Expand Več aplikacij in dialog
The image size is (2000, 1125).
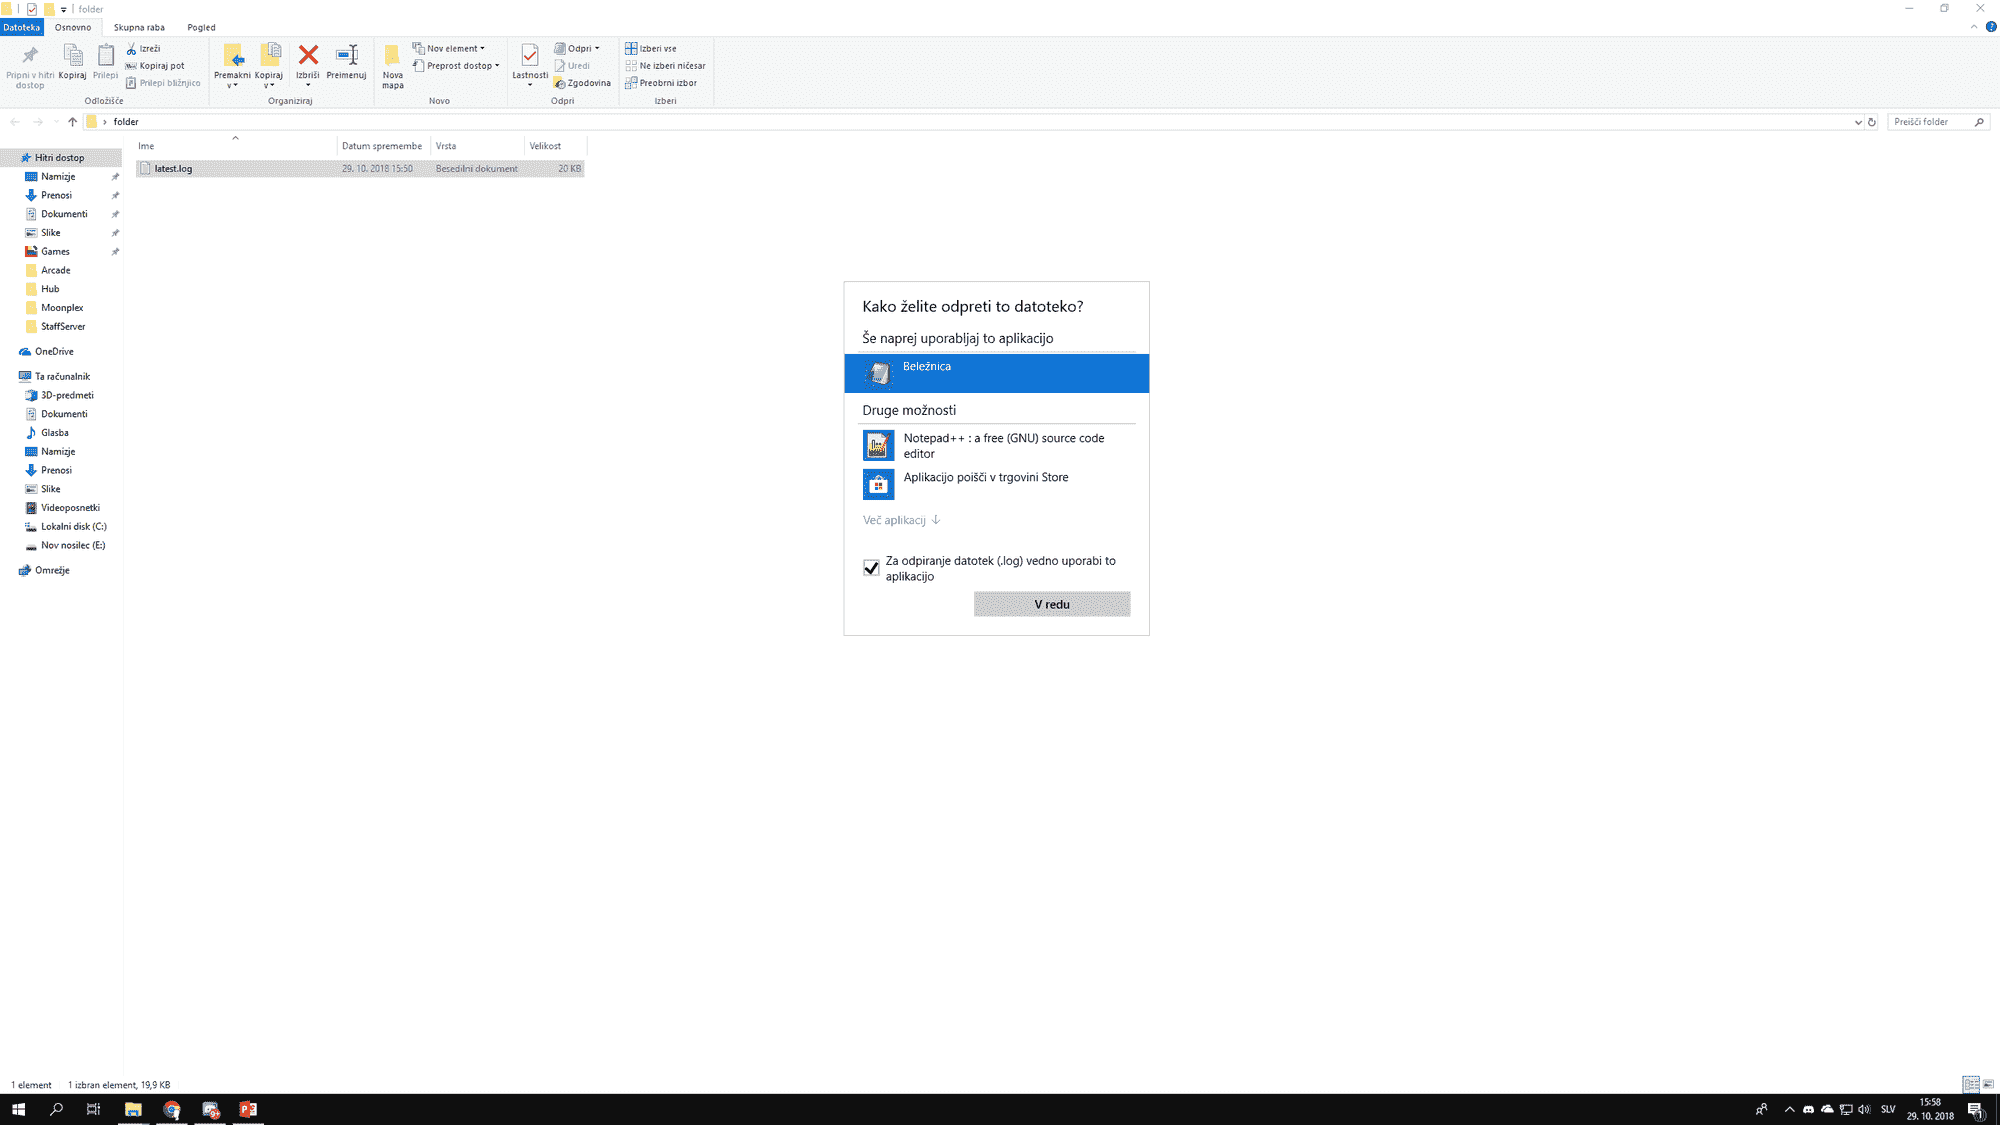click(901, 520)
